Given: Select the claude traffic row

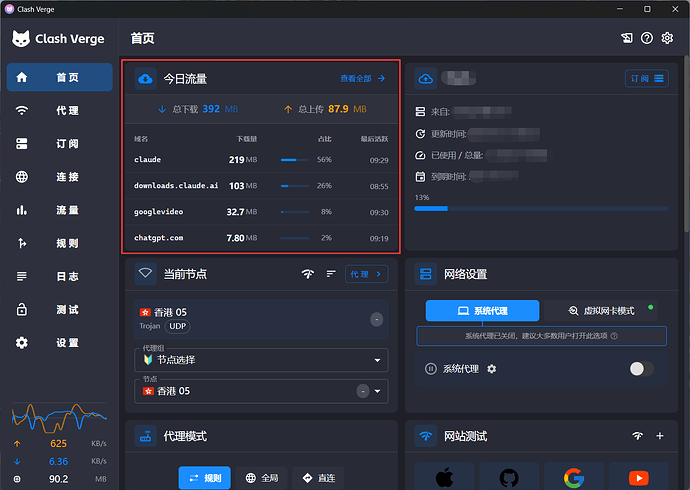Looking at the screenshot, I should 261,160.
